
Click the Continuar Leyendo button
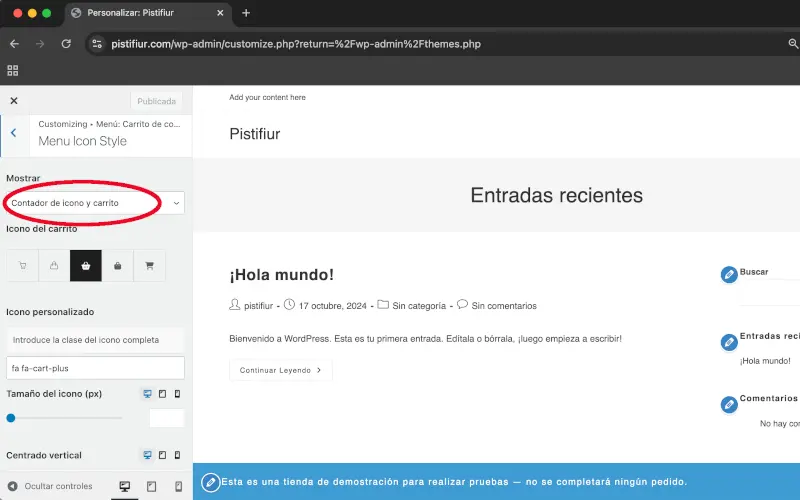click(x=281, y=370)
